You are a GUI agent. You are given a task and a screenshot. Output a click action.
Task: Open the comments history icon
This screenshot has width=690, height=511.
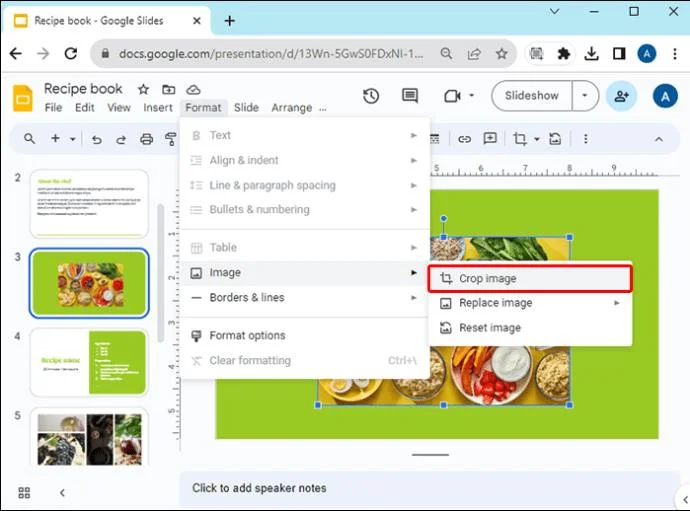(410, 96)
